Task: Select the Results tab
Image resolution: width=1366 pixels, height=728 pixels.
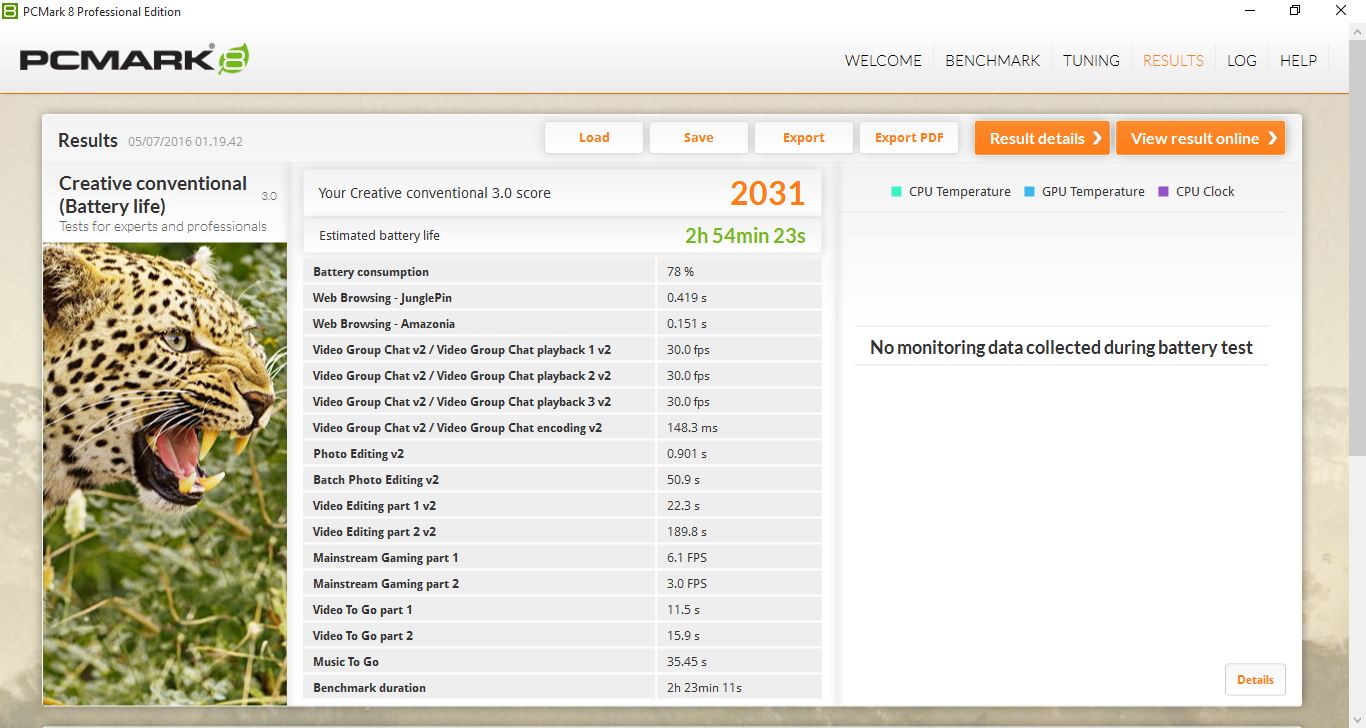Action: [1173, 60]
